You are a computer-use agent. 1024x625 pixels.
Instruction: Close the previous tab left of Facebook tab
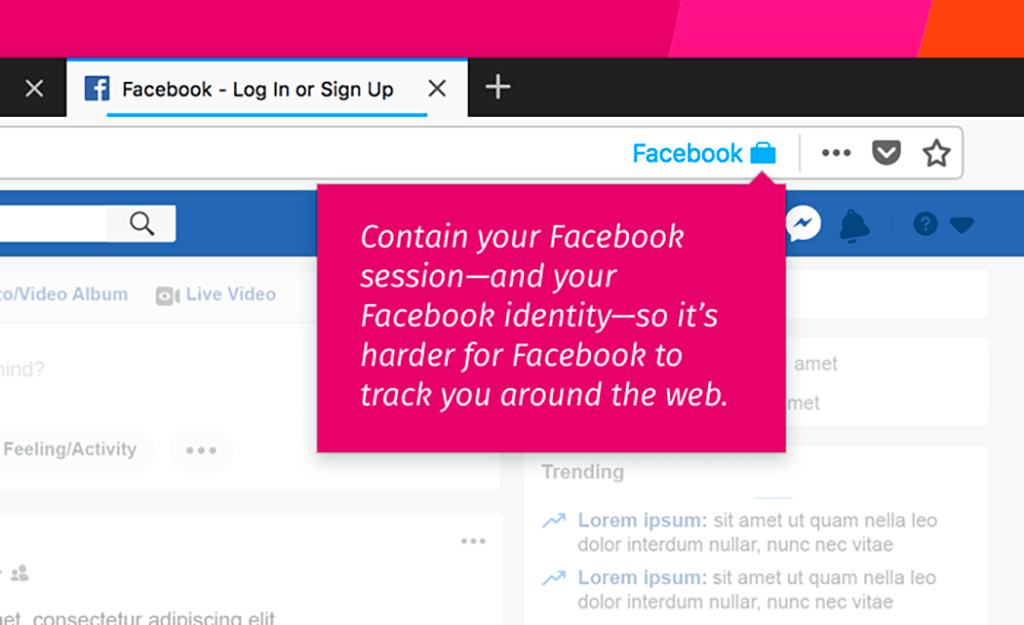[x=34, y=88]
